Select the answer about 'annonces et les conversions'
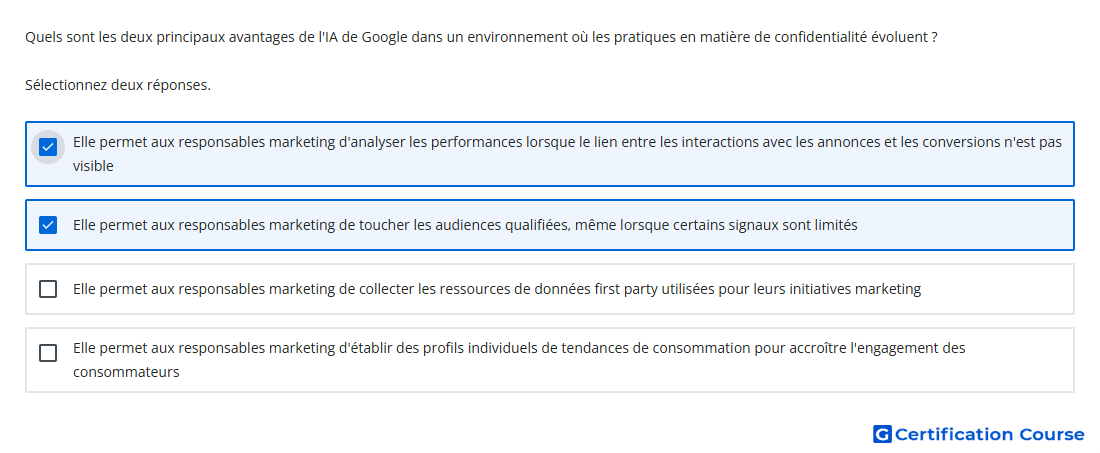This screenshot has width=1100, height=453. tap(550, 154)
